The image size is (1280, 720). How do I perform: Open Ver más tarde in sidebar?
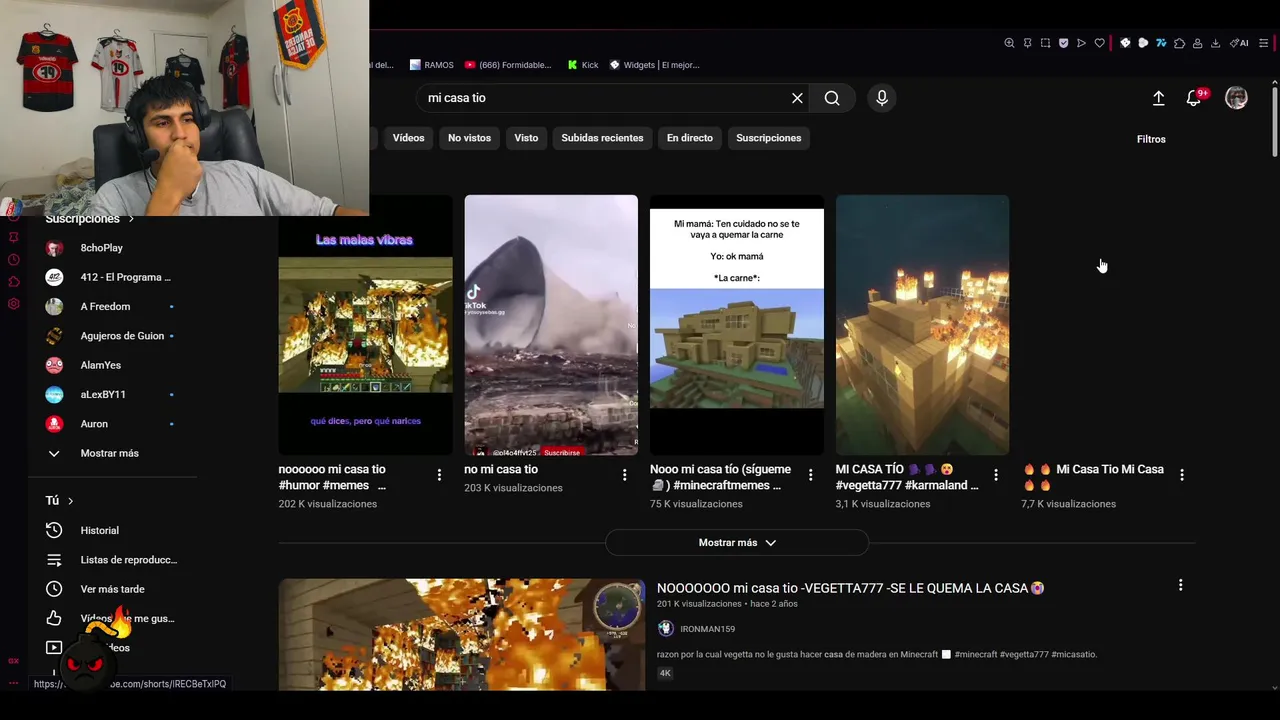click(113, 589)
